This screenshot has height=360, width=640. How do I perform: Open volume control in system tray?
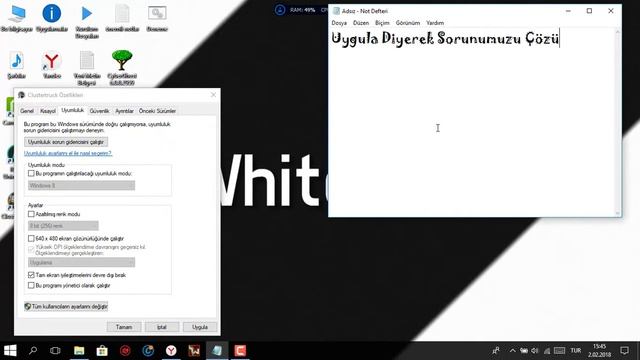[535, 351]
